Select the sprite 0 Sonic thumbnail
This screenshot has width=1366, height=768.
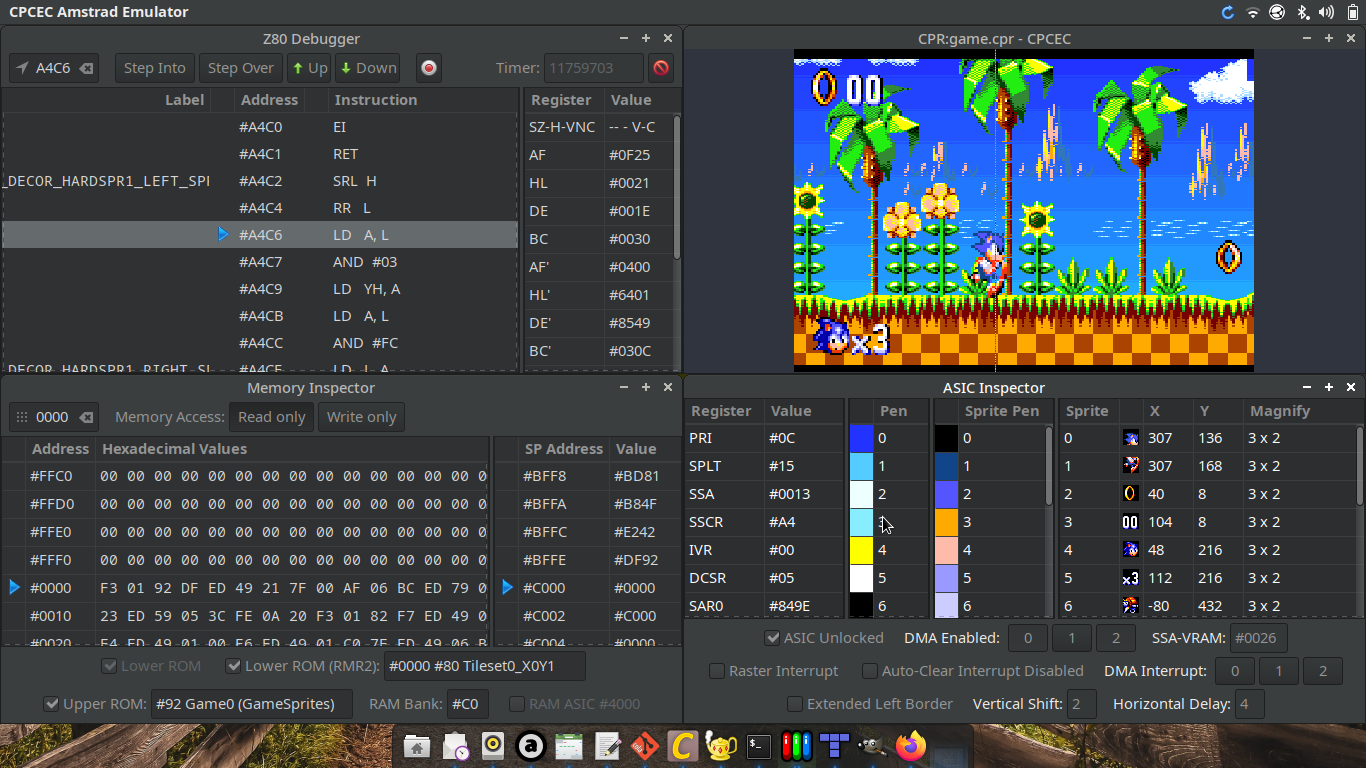point(1131,438)
